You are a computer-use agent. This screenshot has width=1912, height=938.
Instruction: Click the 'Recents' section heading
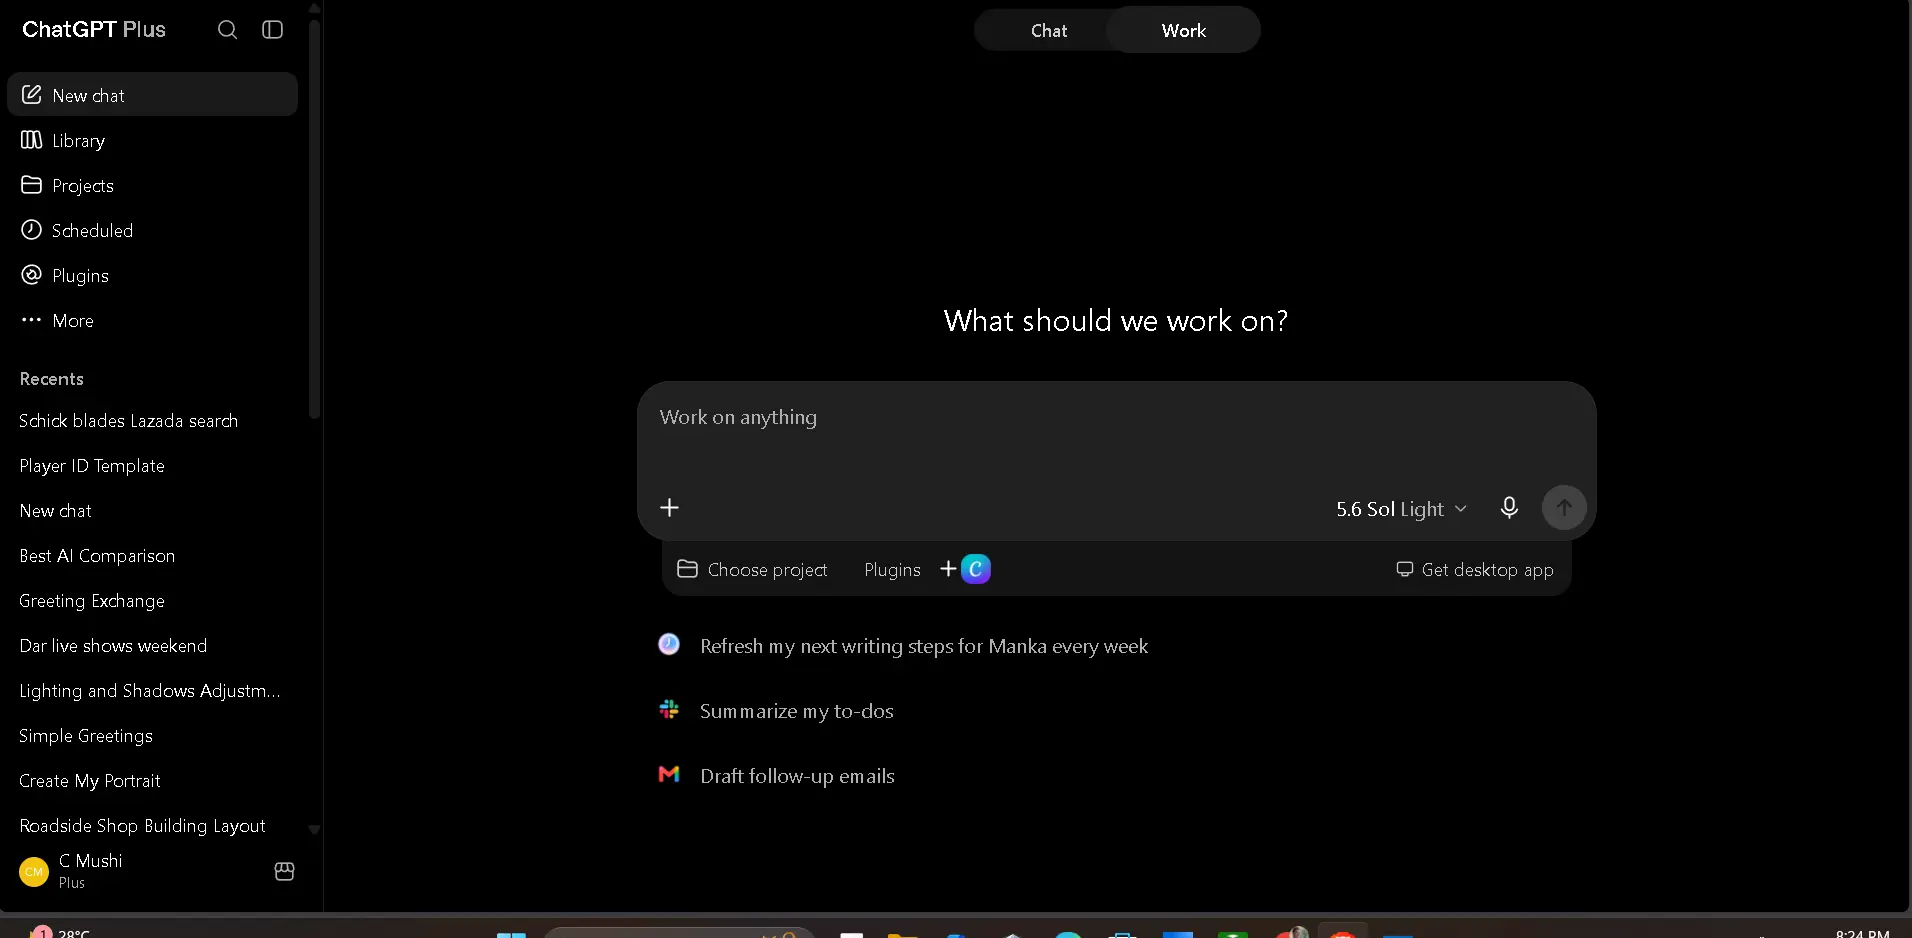(52, 379)
